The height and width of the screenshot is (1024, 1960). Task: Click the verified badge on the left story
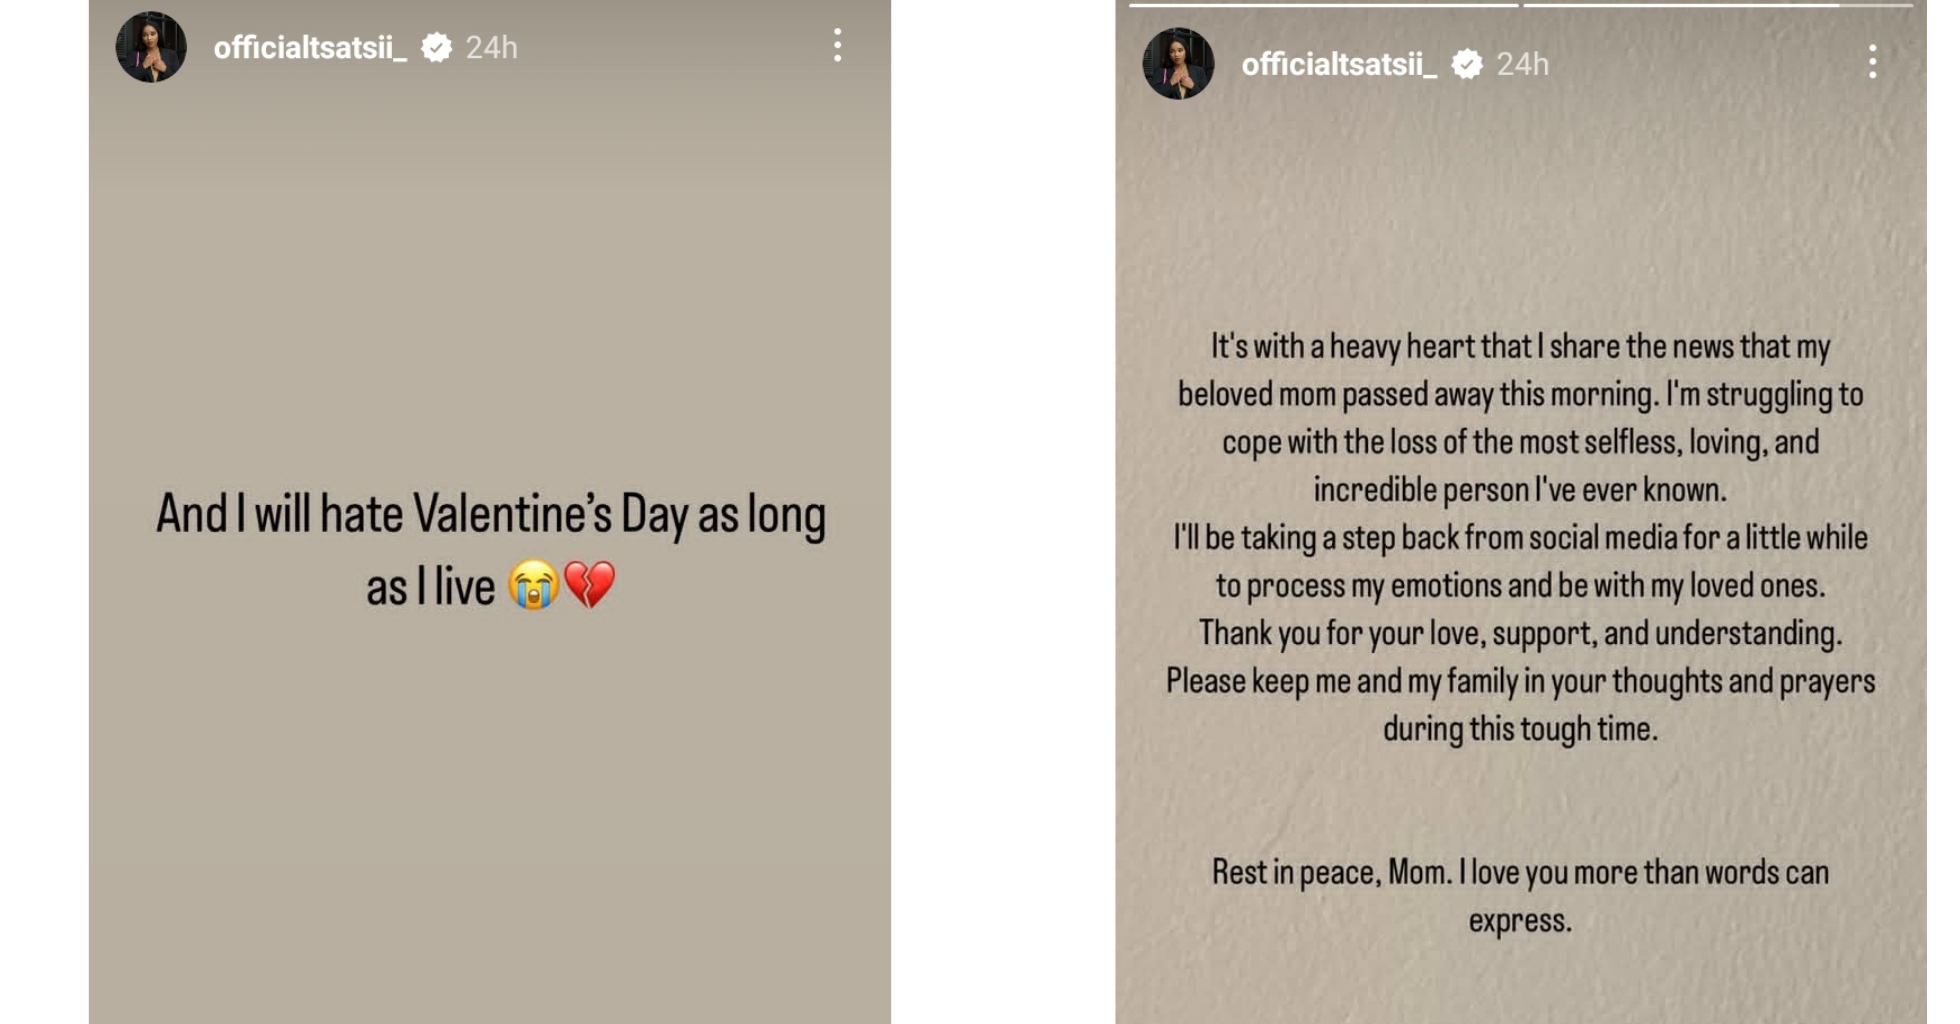(436, 47)
